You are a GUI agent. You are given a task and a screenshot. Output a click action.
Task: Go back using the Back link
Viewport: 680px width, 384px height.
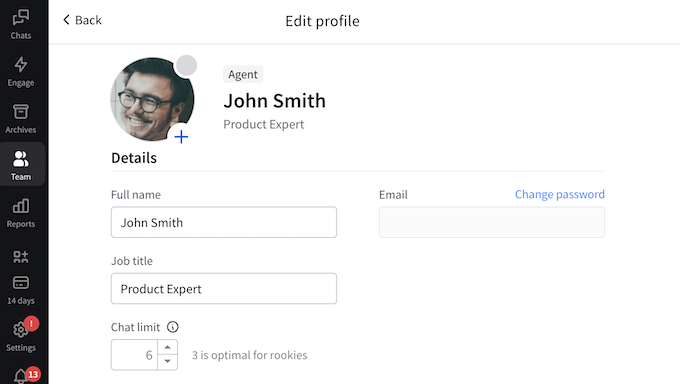click(x=82, y=20)
